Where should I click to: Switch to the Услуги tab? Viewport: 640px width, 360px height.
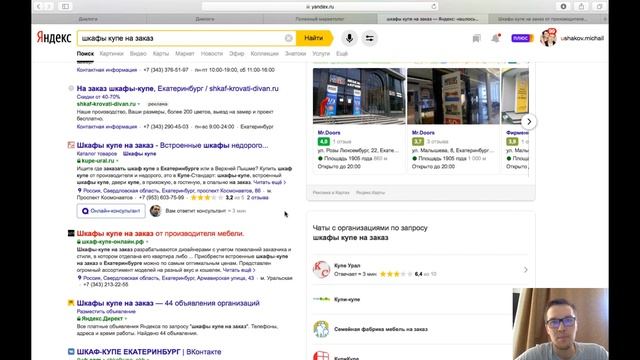(321, 53)
